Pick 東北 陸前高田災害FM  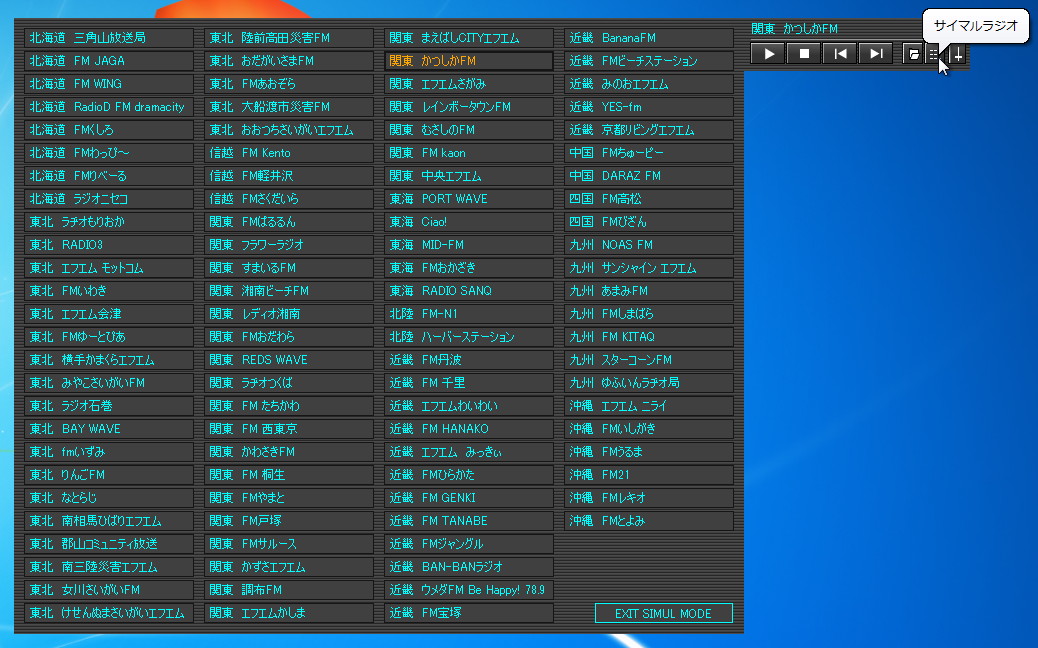pos(289,38)
